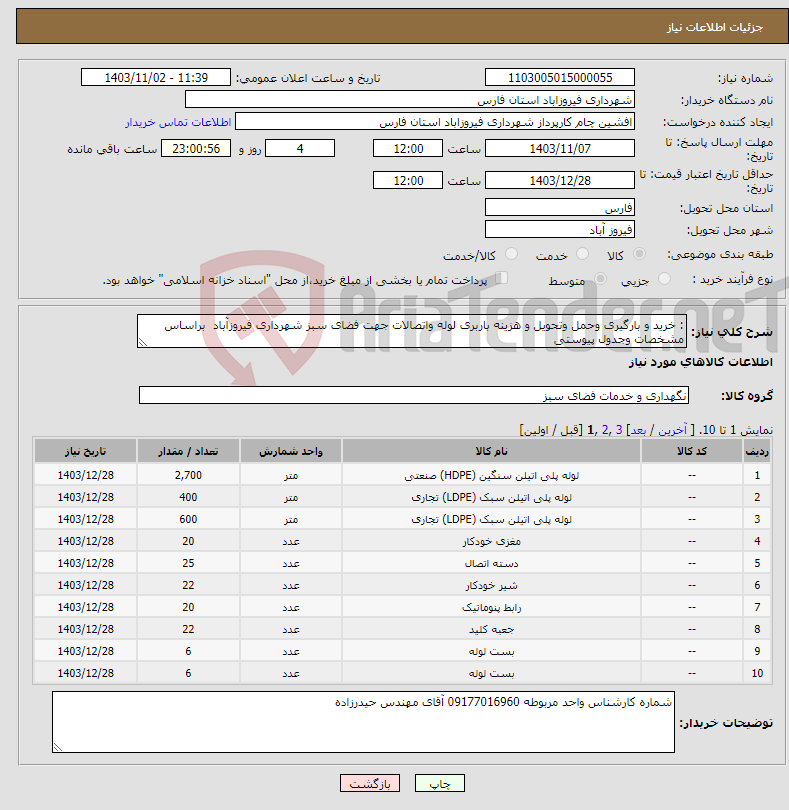The height and width of the screenshot is (810, 789).
Task: Click 'بست لوله' in row 9
Action: pos(491,651)
